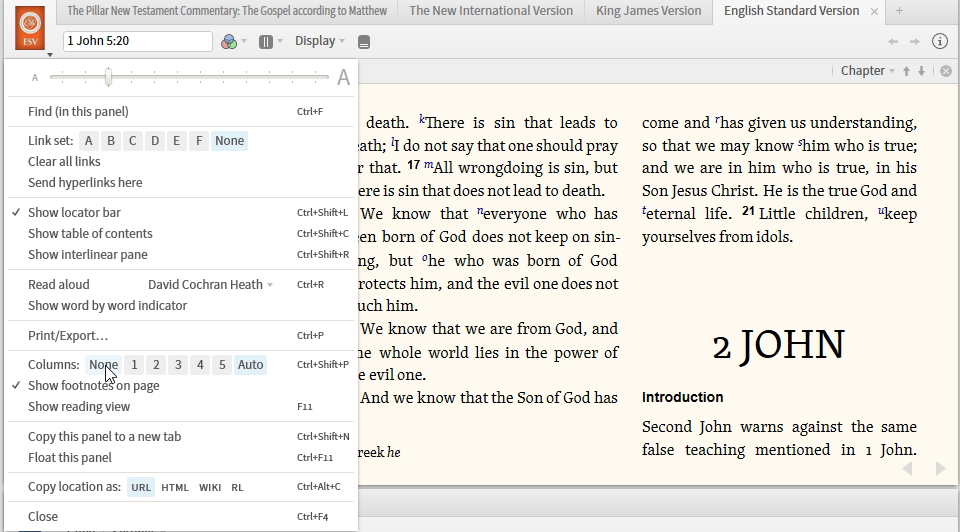
Task: Click Send hyperlinks here
Action: click(x=85, y=182)
